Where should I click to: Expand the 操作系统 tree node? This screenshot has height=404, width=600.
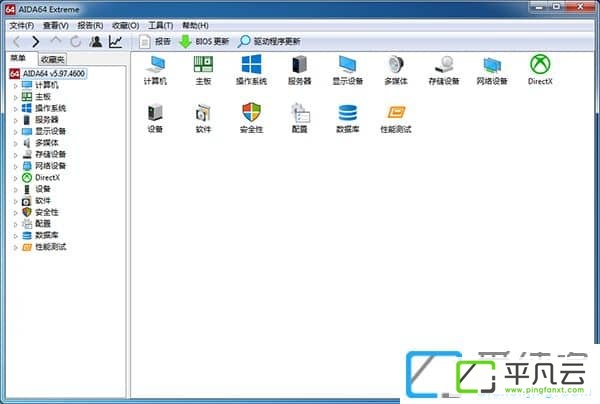16,109
